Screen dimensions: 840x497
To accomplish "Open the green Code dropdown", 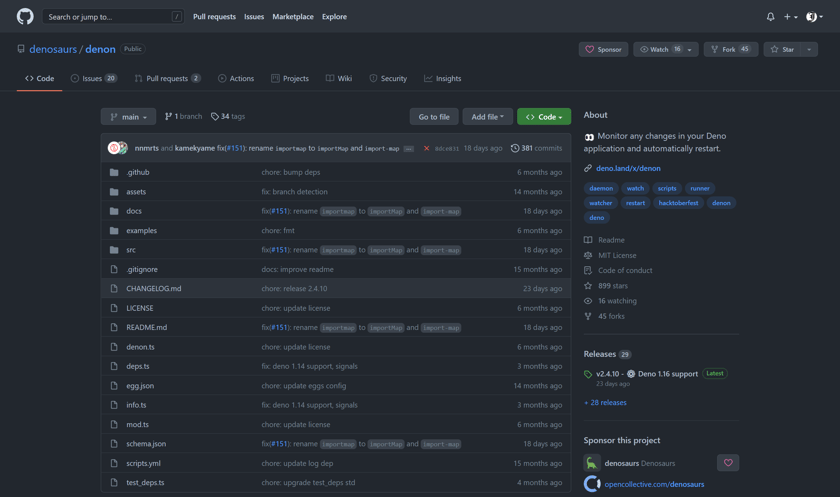I will [x=544, y=117].
